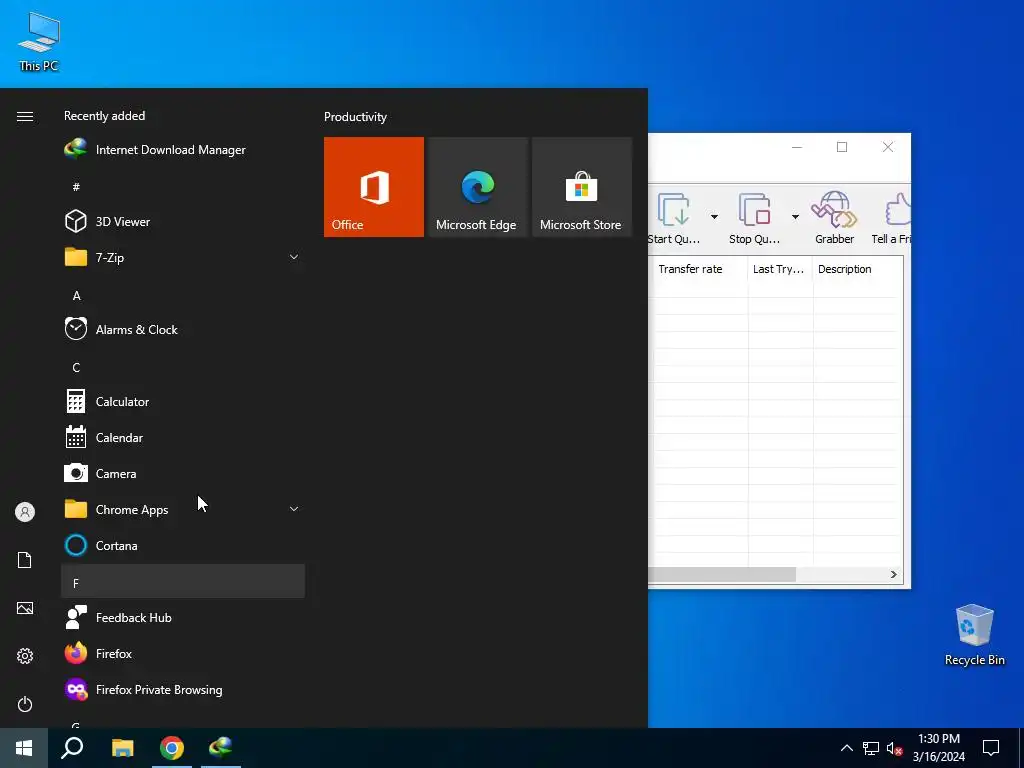Screen dimensions: 1024x768
Task: Expand the 7-Zip folder chevron
Action: pos(294,257)
